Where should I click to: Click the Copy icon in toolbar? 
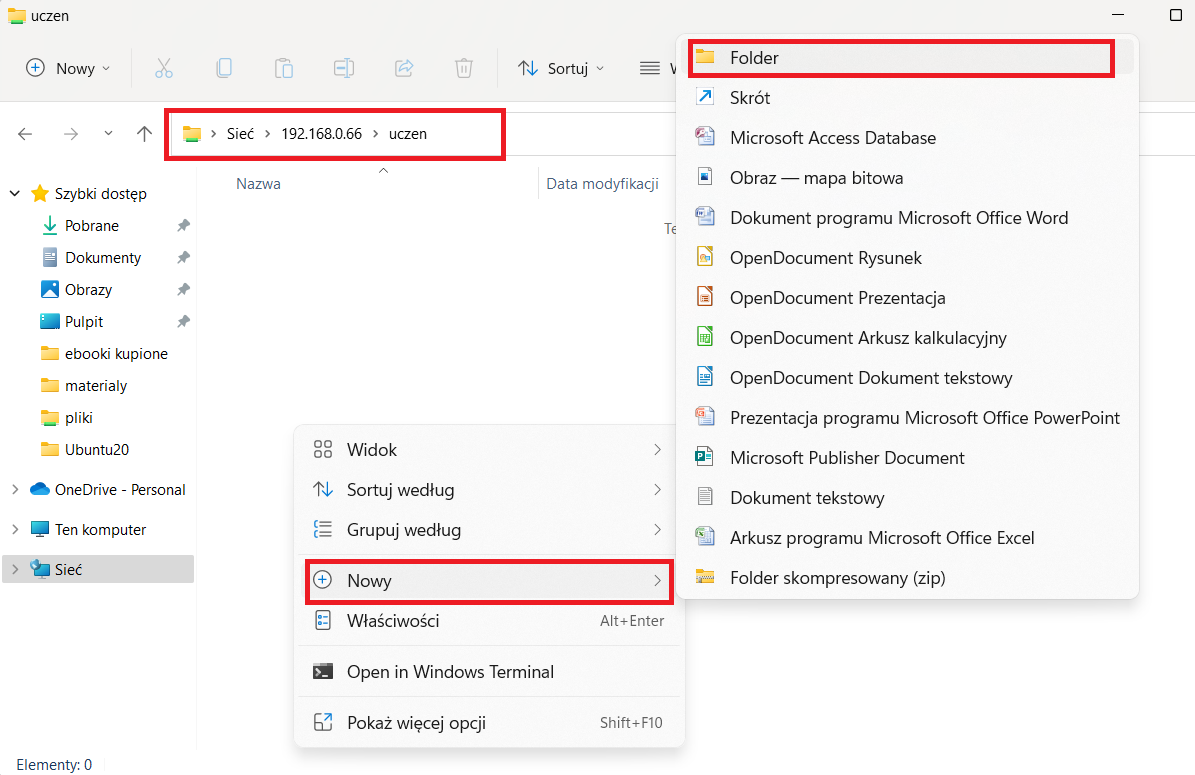click(x=224, y=68)
